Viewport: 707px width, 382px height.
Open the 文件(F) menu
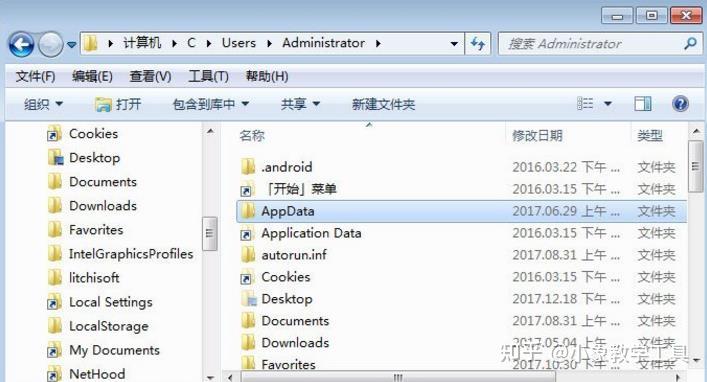[x=35, y=76]
